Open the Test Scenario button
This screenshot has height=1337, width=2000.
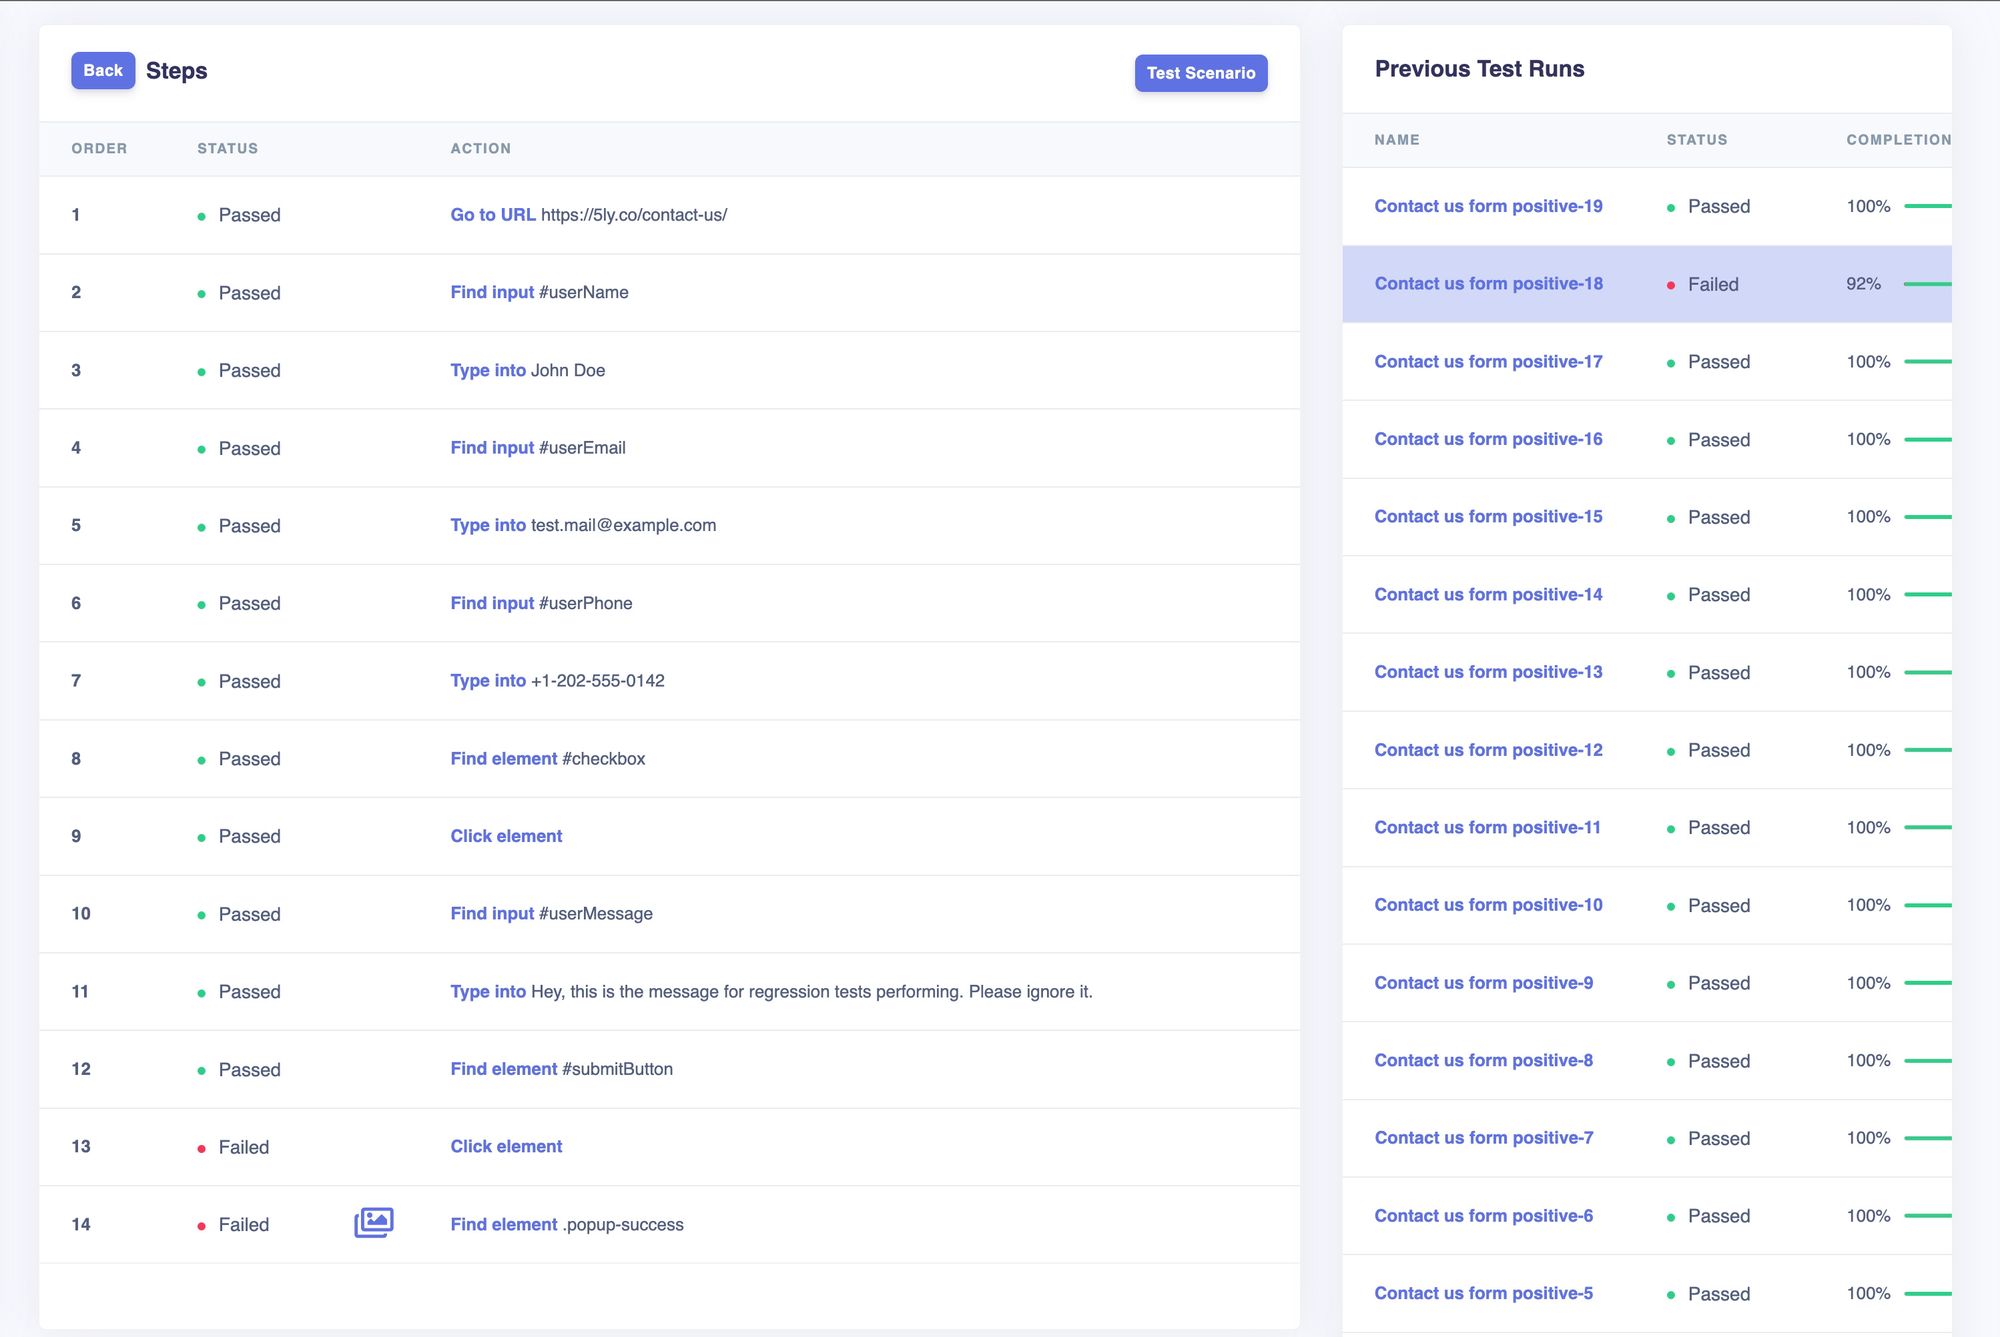[x=1201, y=73]
